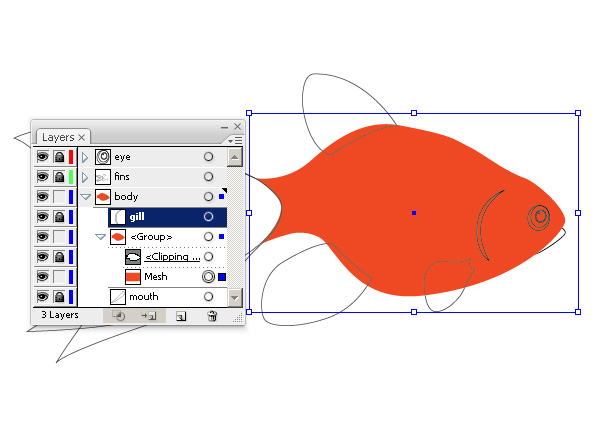
Task: Select the Mesh thumbnail
Action: (x=133, y=277)
